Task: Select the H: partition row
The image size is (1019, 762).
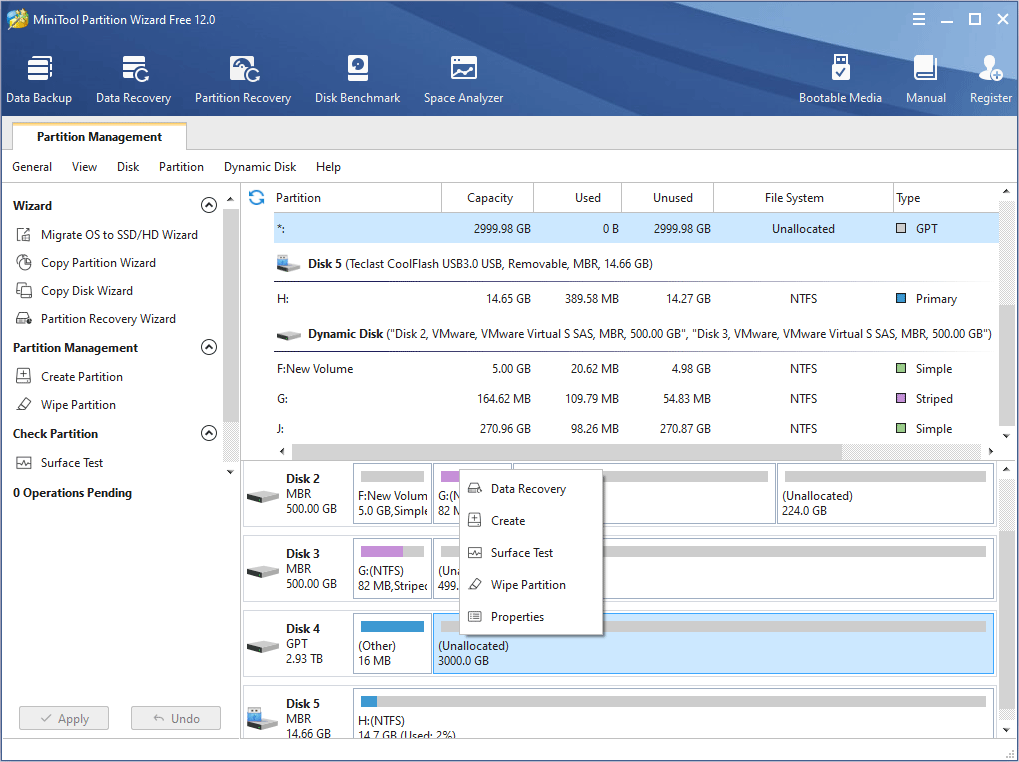Action: tap(636, 299)
